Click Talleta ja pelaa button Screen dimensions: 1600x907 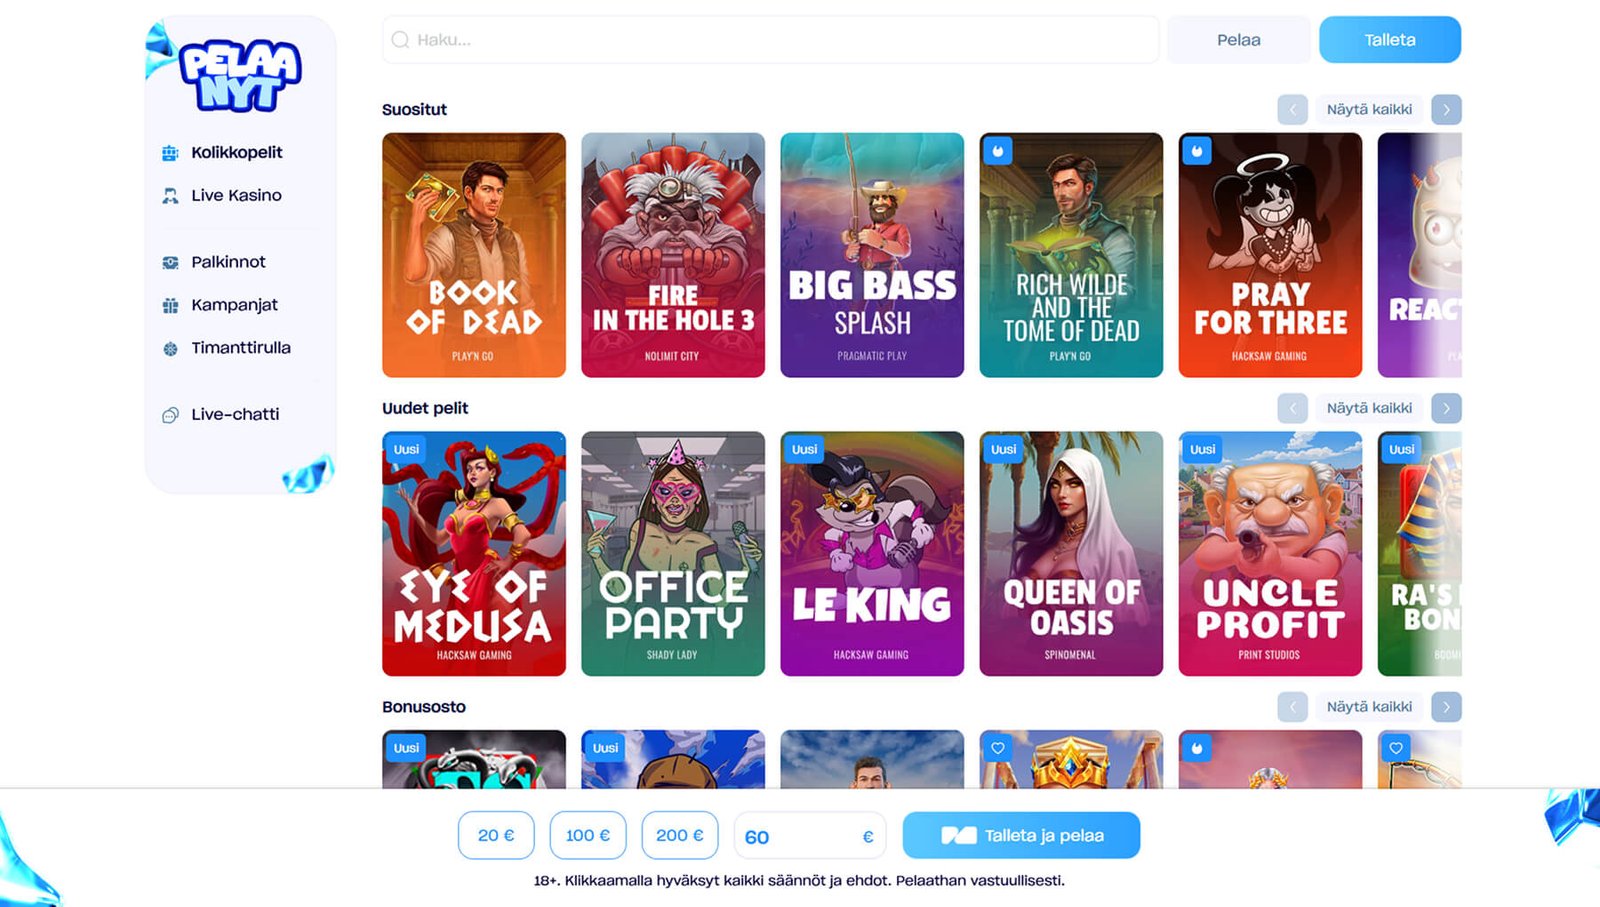(x=1021, y=835)
